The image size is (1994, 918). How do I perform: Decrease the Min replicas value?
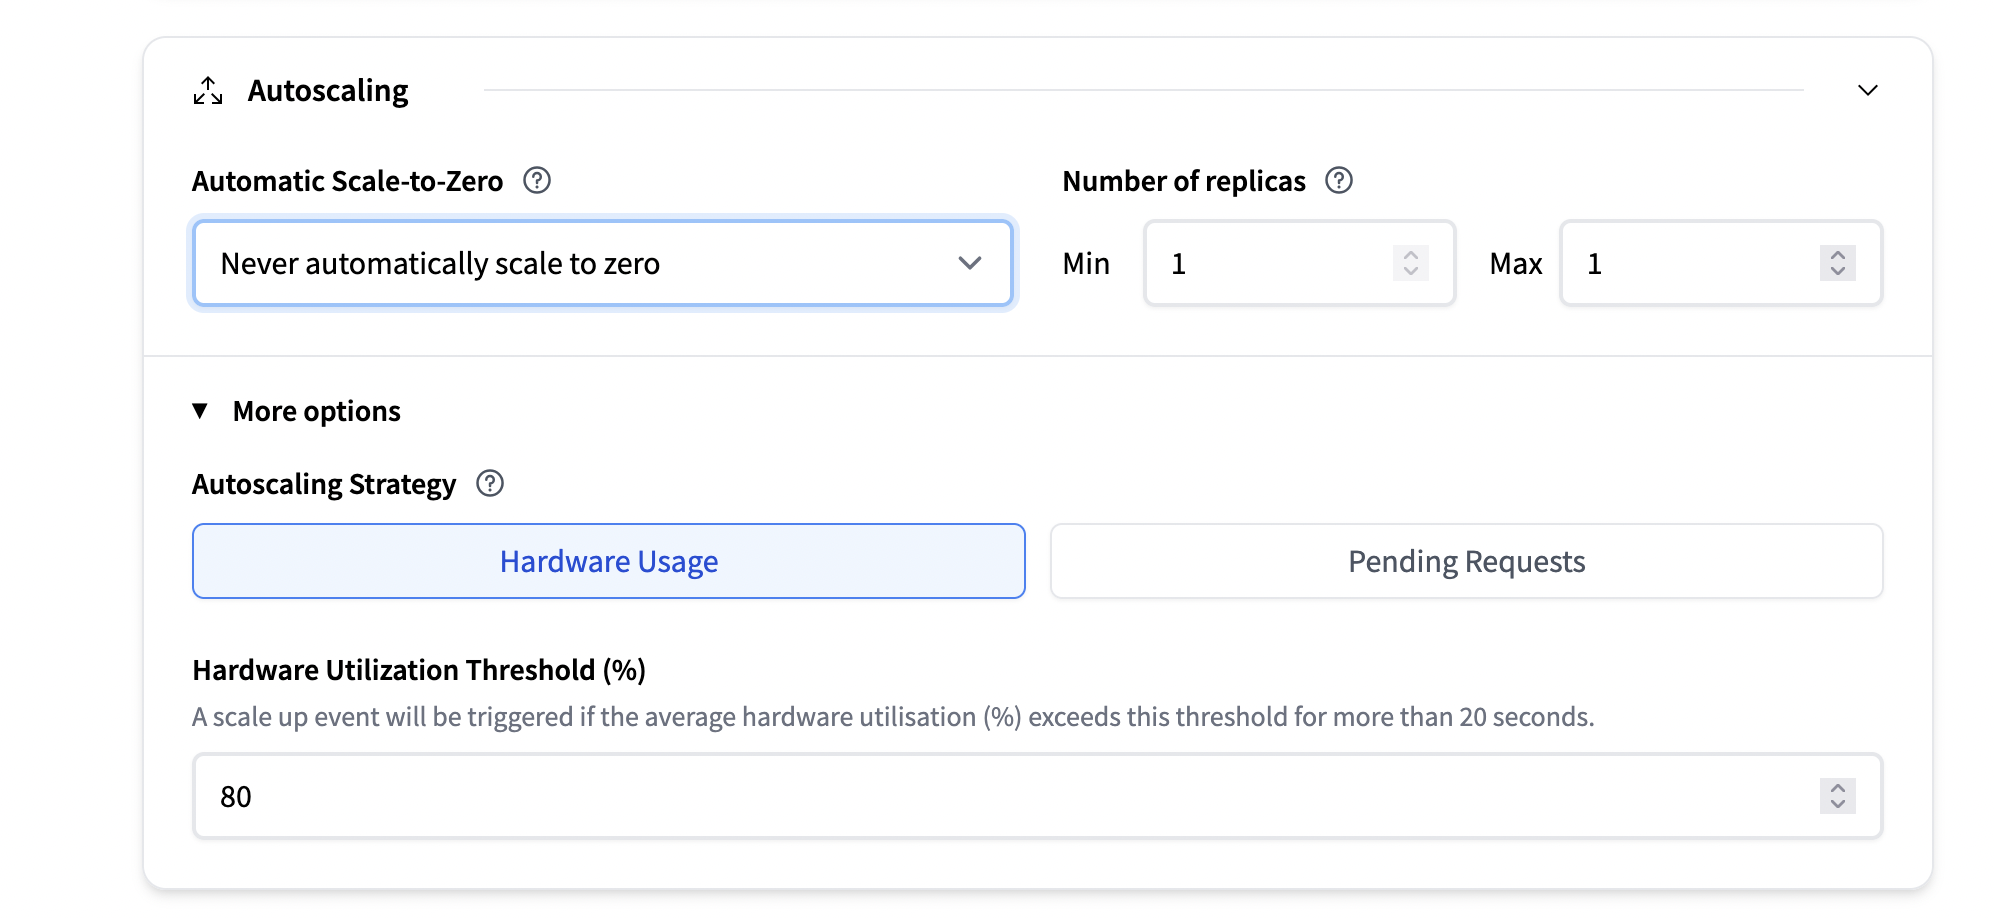[1411, 272]
